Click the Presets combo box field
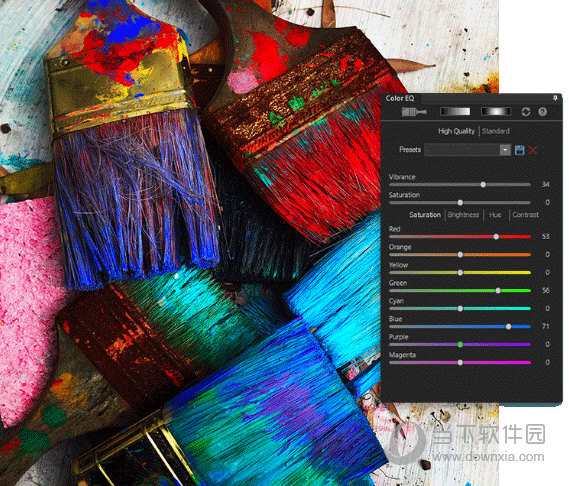Image resolution: width=569 pixels, height=486 pixels. tap(467, 150)
